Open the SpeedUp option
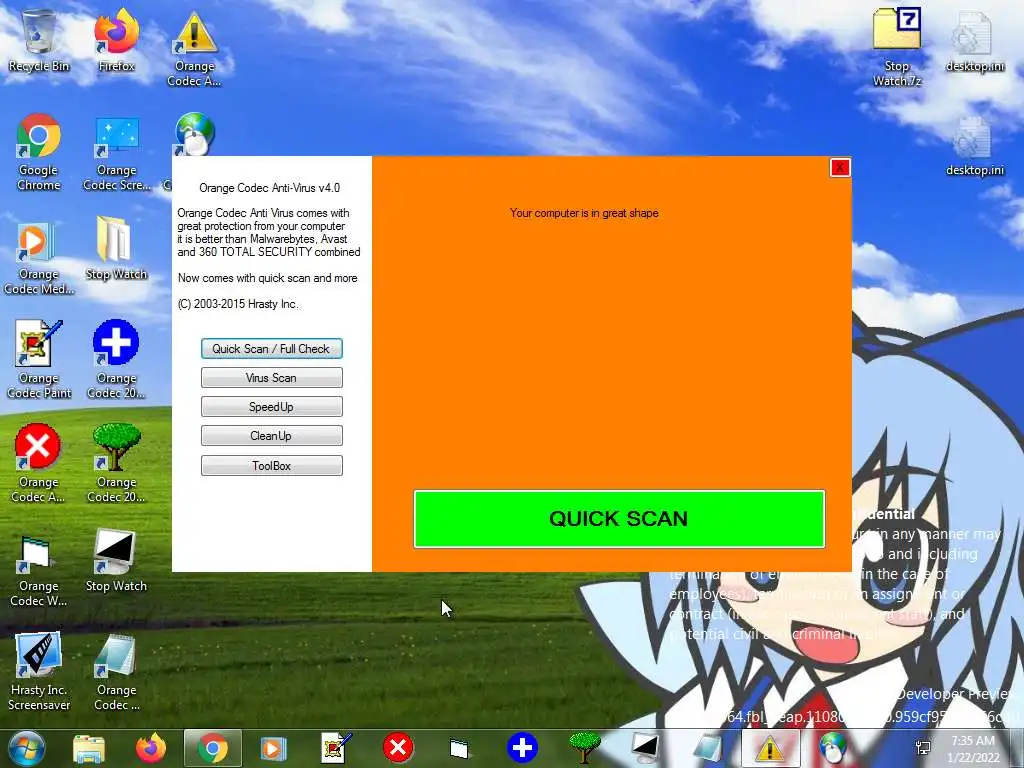 [272, 407]
